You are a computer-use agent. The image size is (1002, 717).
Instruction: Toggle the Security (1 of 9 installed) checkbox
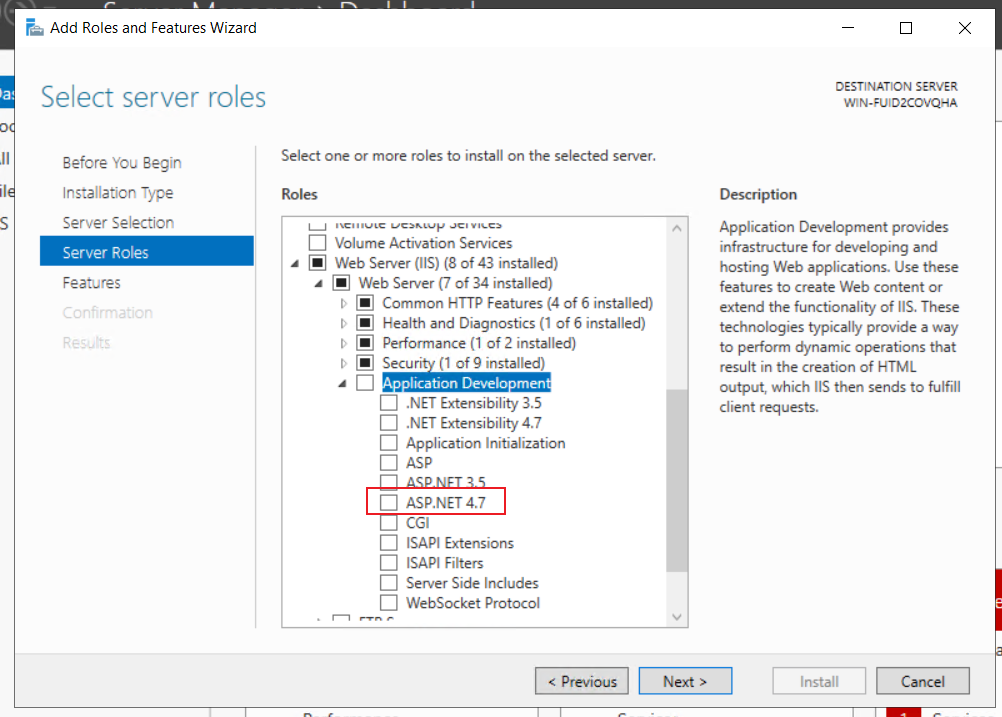(x=365, y=363)
